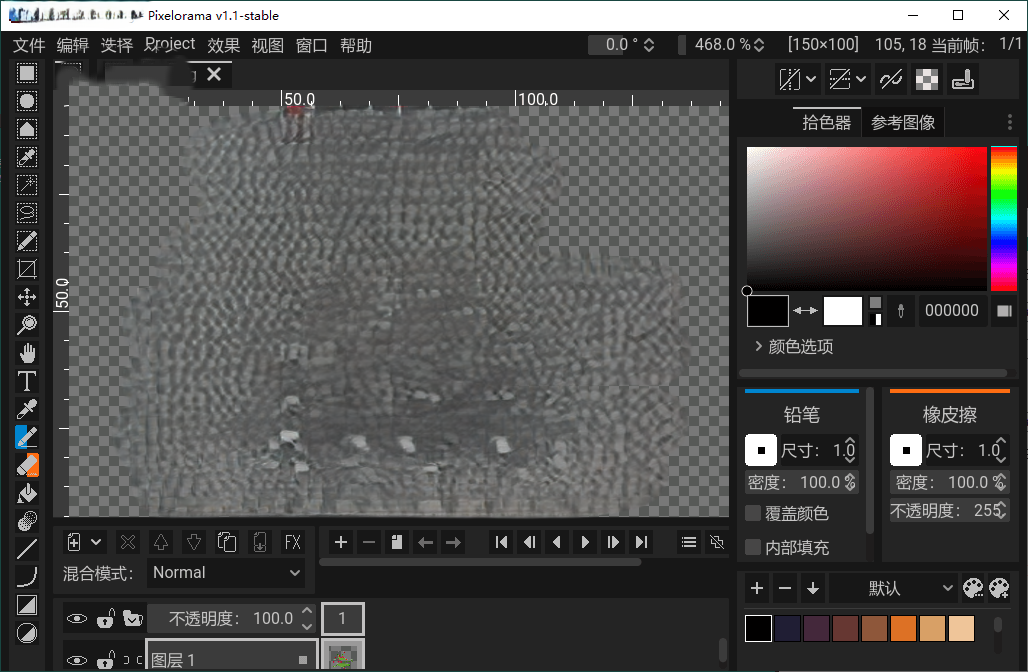Select the Eraser tool

27,465
